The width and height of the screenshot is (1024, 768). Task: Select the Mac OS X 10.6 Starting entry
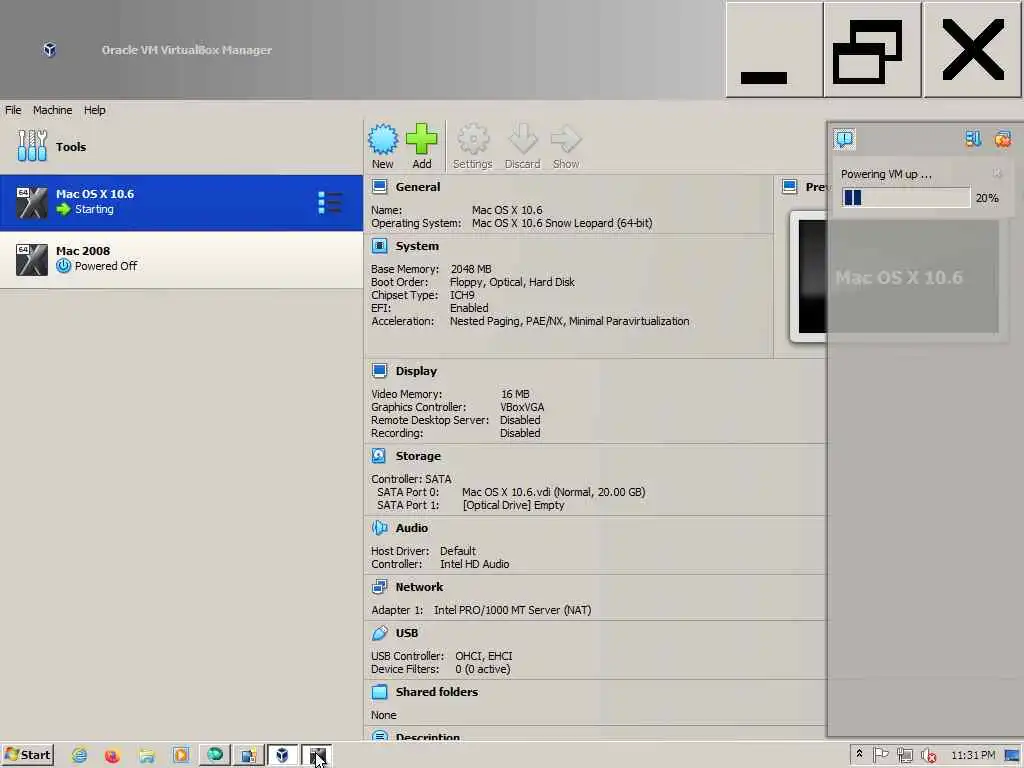point(182,202)
